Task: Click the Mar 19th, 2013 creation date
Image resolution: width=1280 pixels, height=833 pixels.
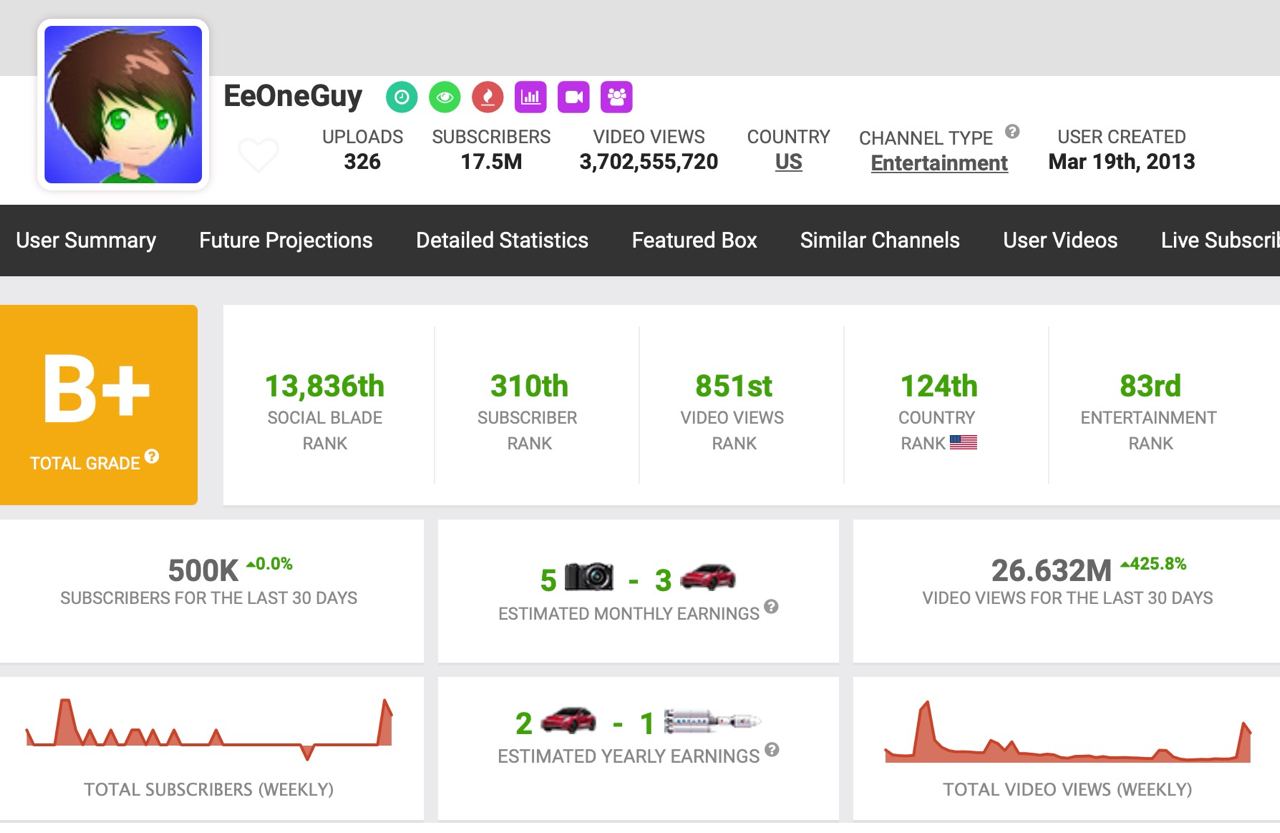Action: point(1122,162)
